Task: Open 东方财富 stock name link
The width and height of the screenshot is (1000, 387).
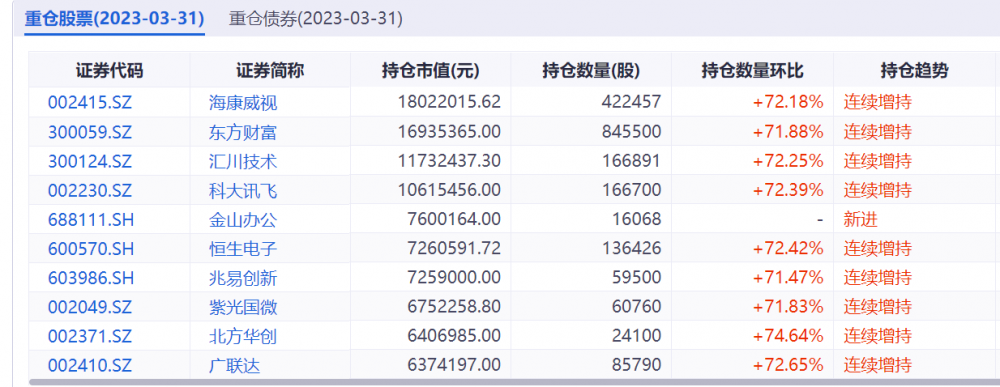Action: [x=243, y=132]
